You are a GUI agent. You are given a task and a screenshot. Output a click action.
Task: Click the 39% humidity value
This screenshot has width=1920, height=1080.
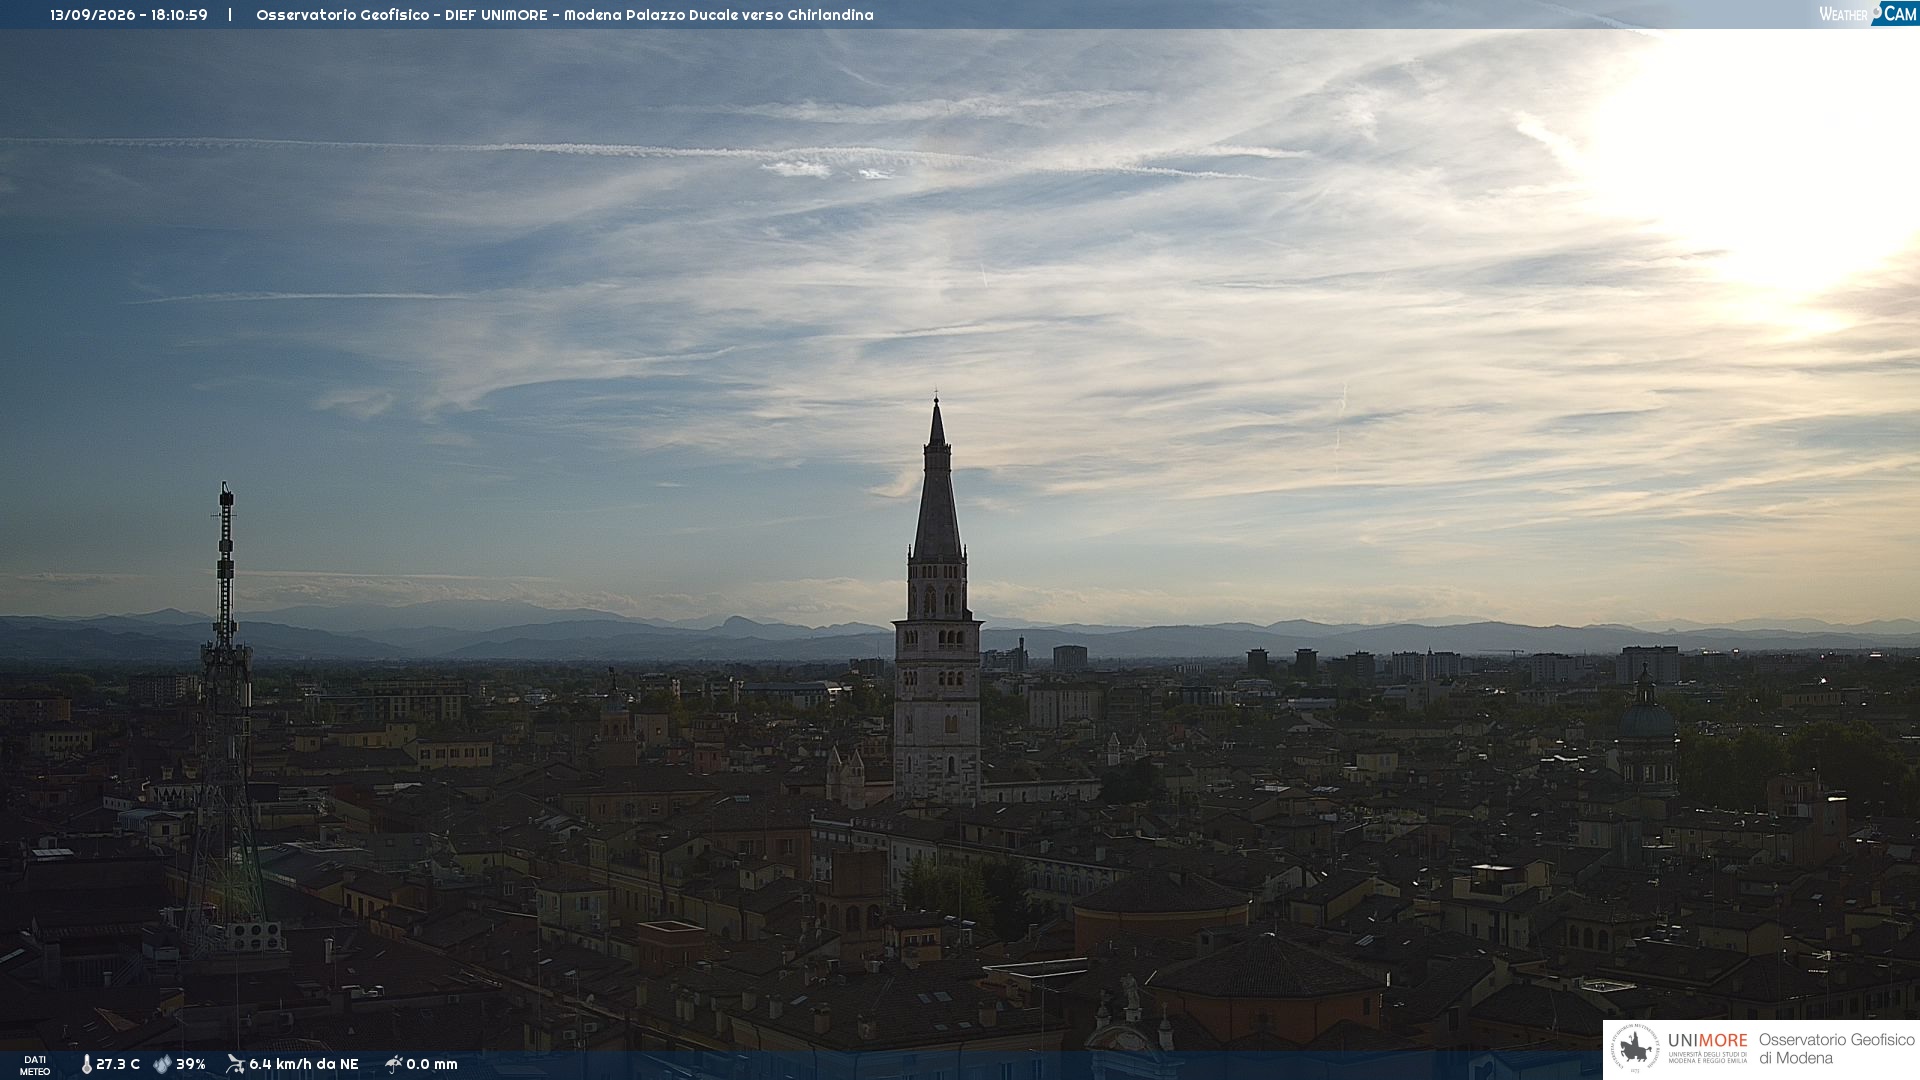(191, 1064)
